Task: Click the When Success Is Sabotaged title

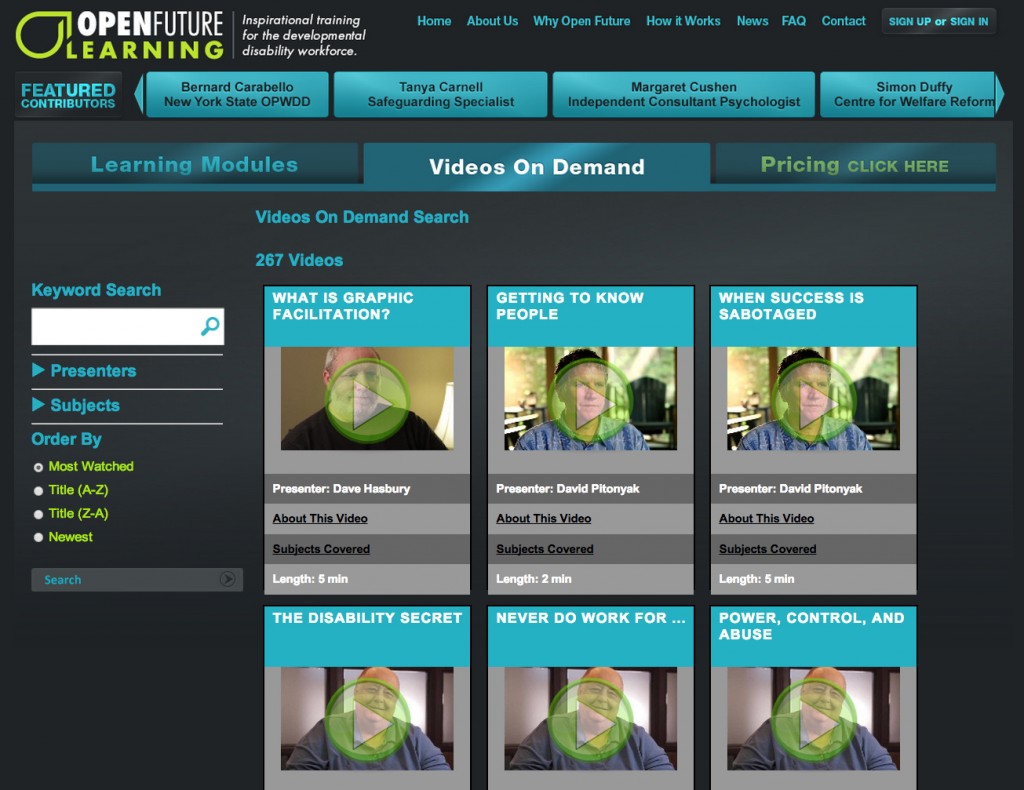Action: (x=791, y=306)
